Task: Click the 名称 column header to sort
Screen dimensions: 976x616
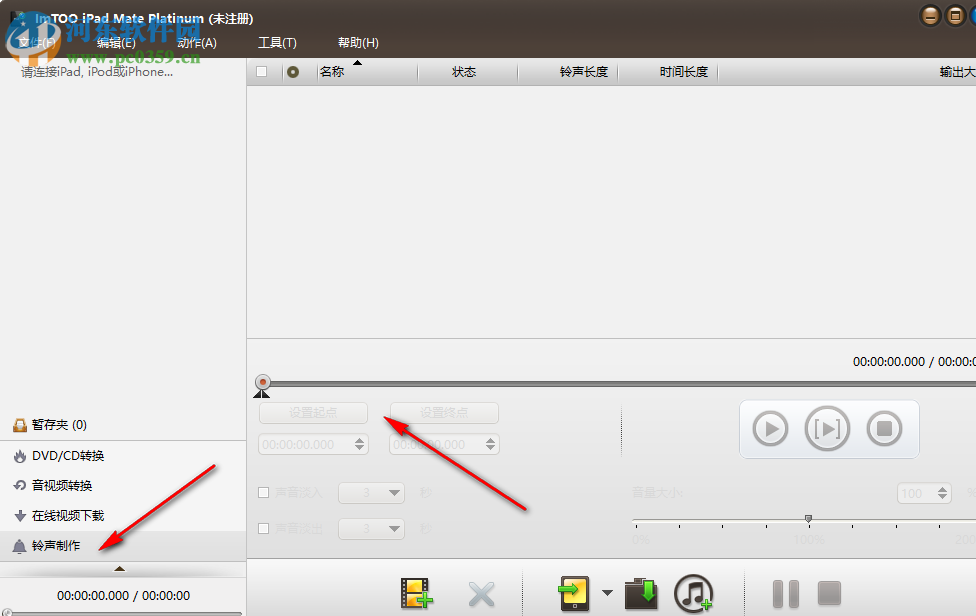Action: [331, 71]
